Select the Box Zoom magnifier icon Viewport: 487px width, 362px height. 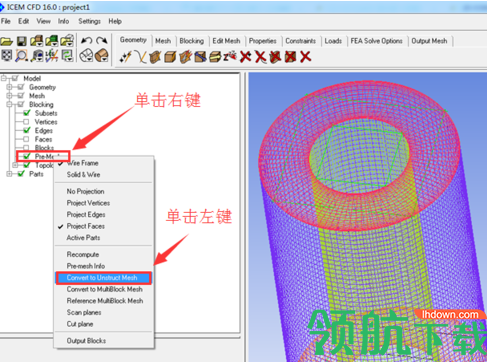click(22, 56)
